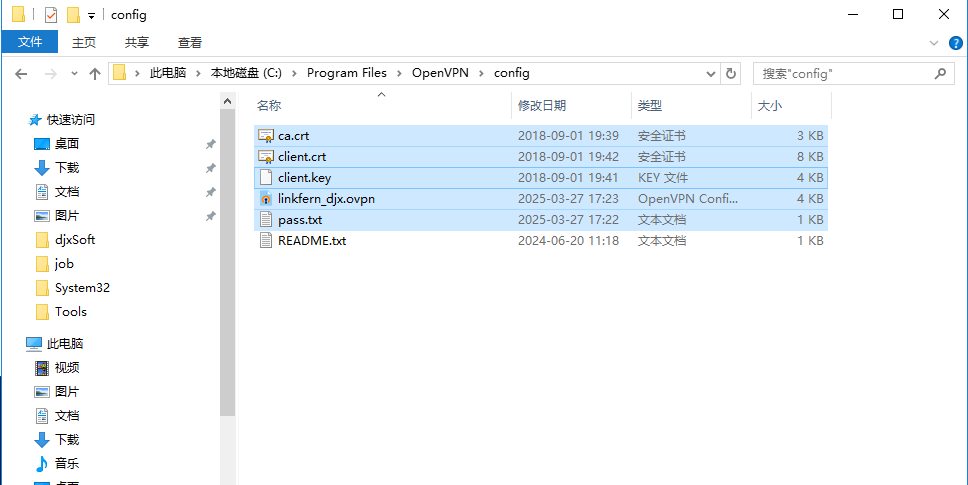This screenshot has height=485, width=968.
Task: Expand the chevron after 此电脑 breadcrumb
Action: (x=198, y=73)
